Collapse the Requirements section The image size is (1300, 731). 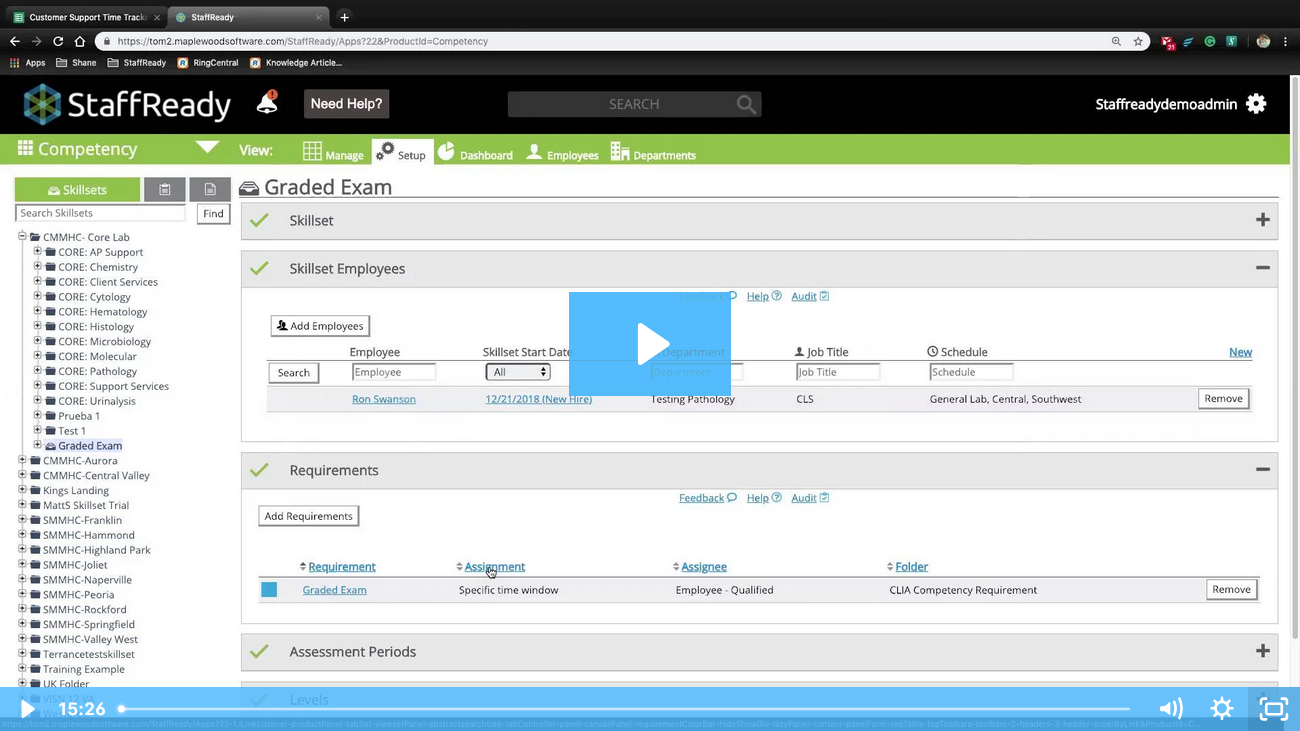(1262, 470)
